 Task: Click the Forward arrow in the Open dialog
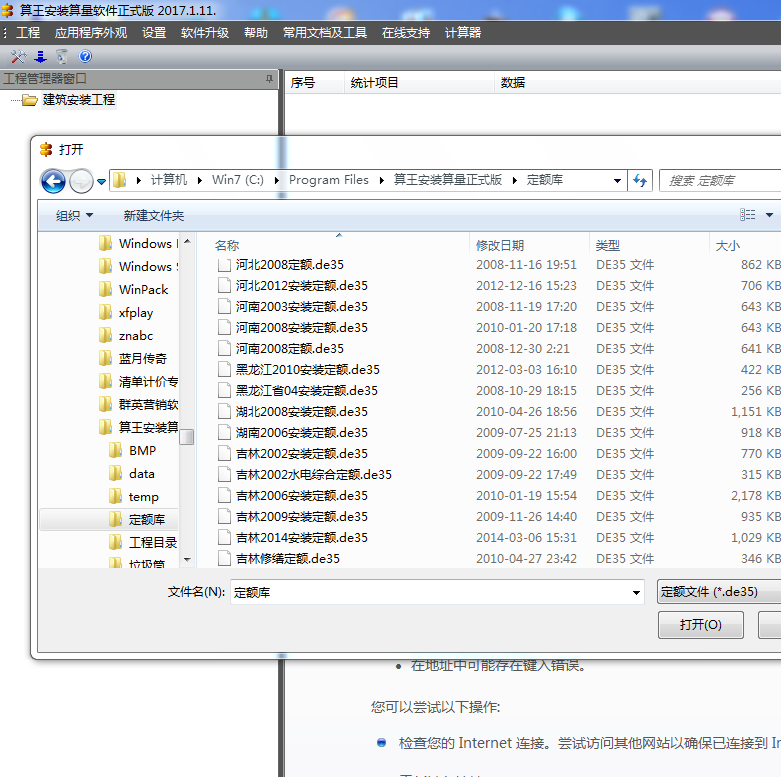(81, 181)
